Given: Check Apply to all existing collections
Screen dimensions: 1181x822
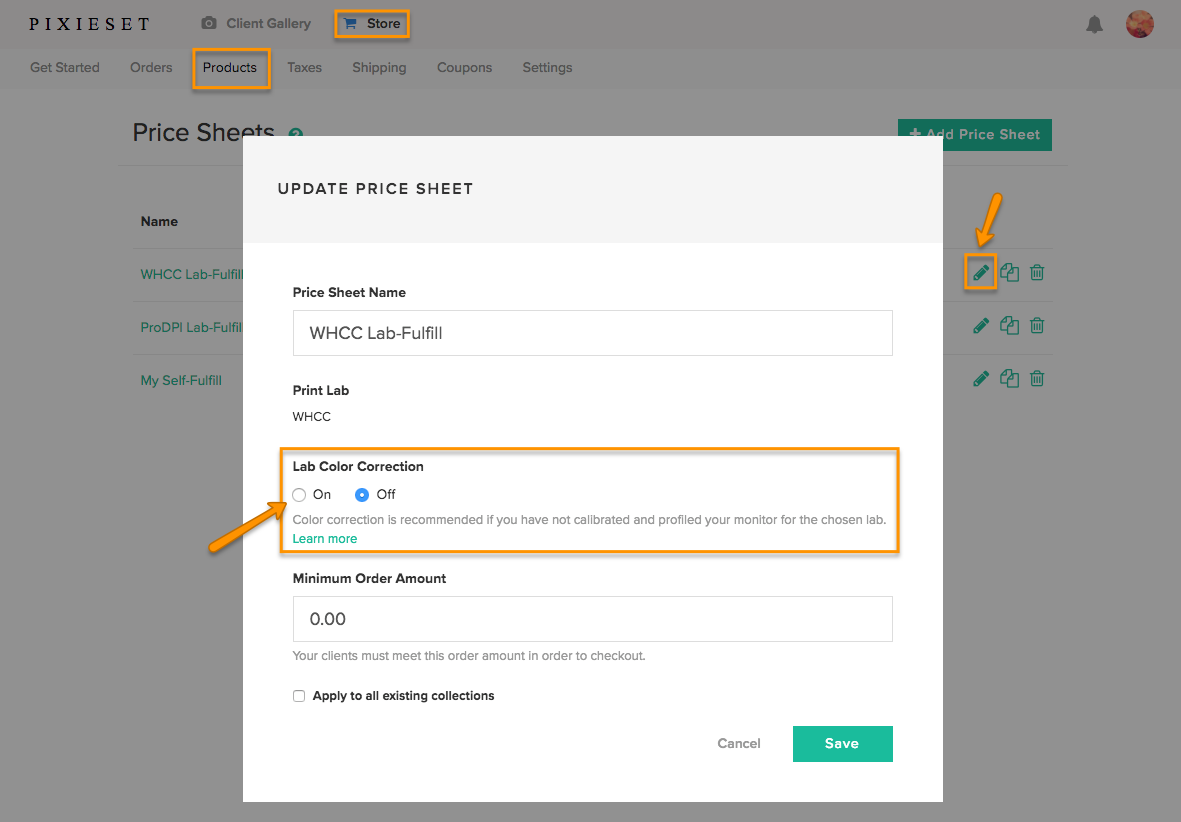Looking at the screenshot, I should pyautogui.click(x=299, y=696).
